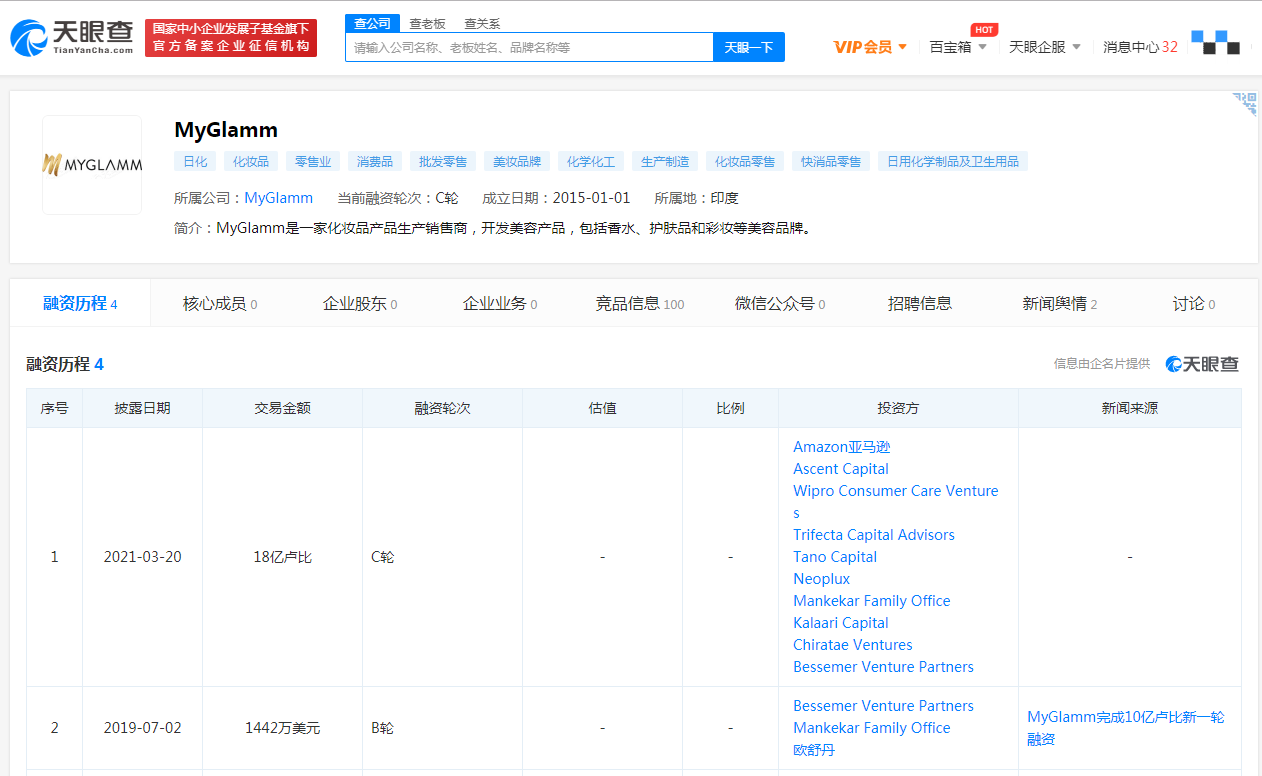Select the 查关系 search tab
The height and width of the screenshot is (776, 1262).
click(x=482, y=23)
